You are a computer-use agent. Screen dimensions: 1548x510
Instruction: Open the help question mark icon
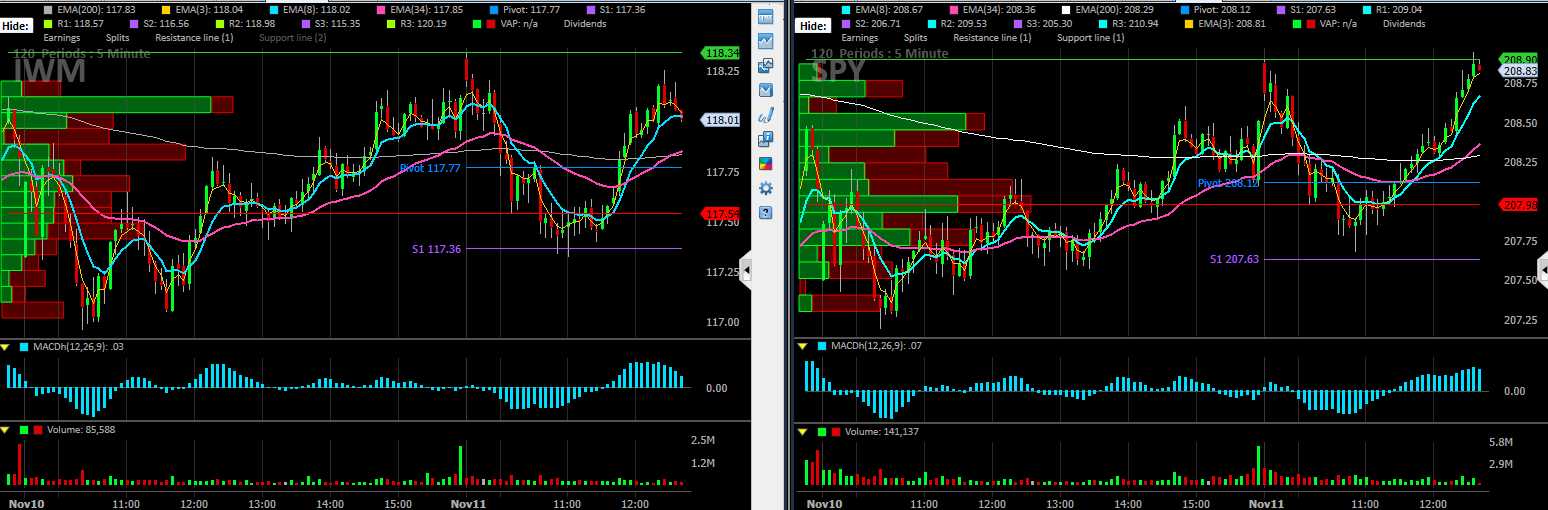point(766,213)
